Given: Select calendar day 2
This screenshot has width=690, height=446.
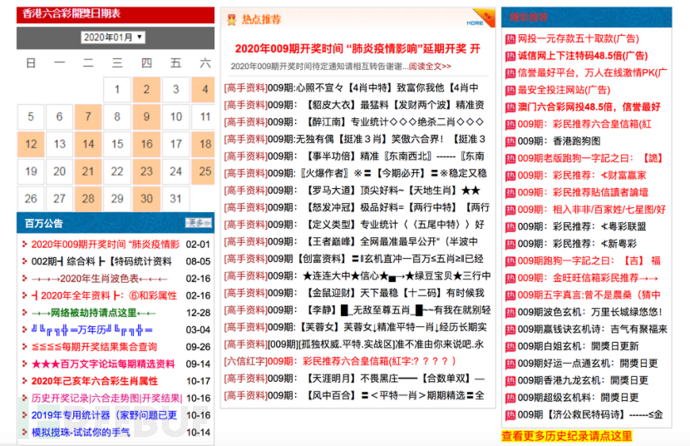Looking at the screenshot, I should (147, 89).
